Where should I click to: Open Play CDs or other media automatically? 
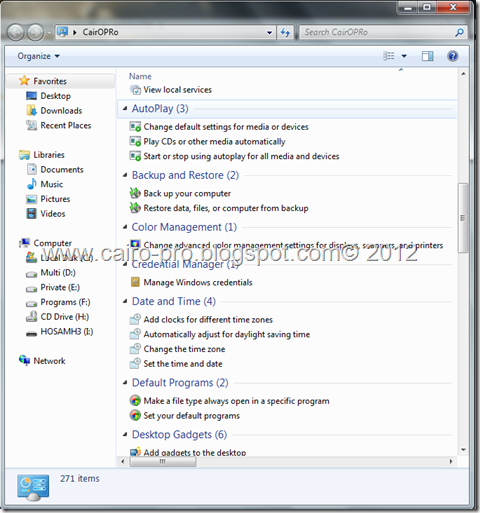[x=214, y=142]
